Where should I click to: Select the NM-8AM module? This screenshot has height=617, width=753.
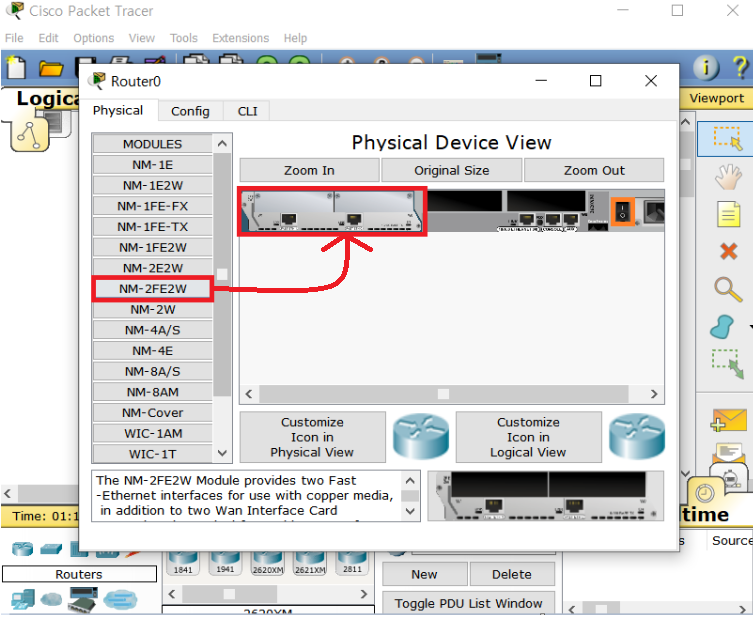(x=153, y=392)
